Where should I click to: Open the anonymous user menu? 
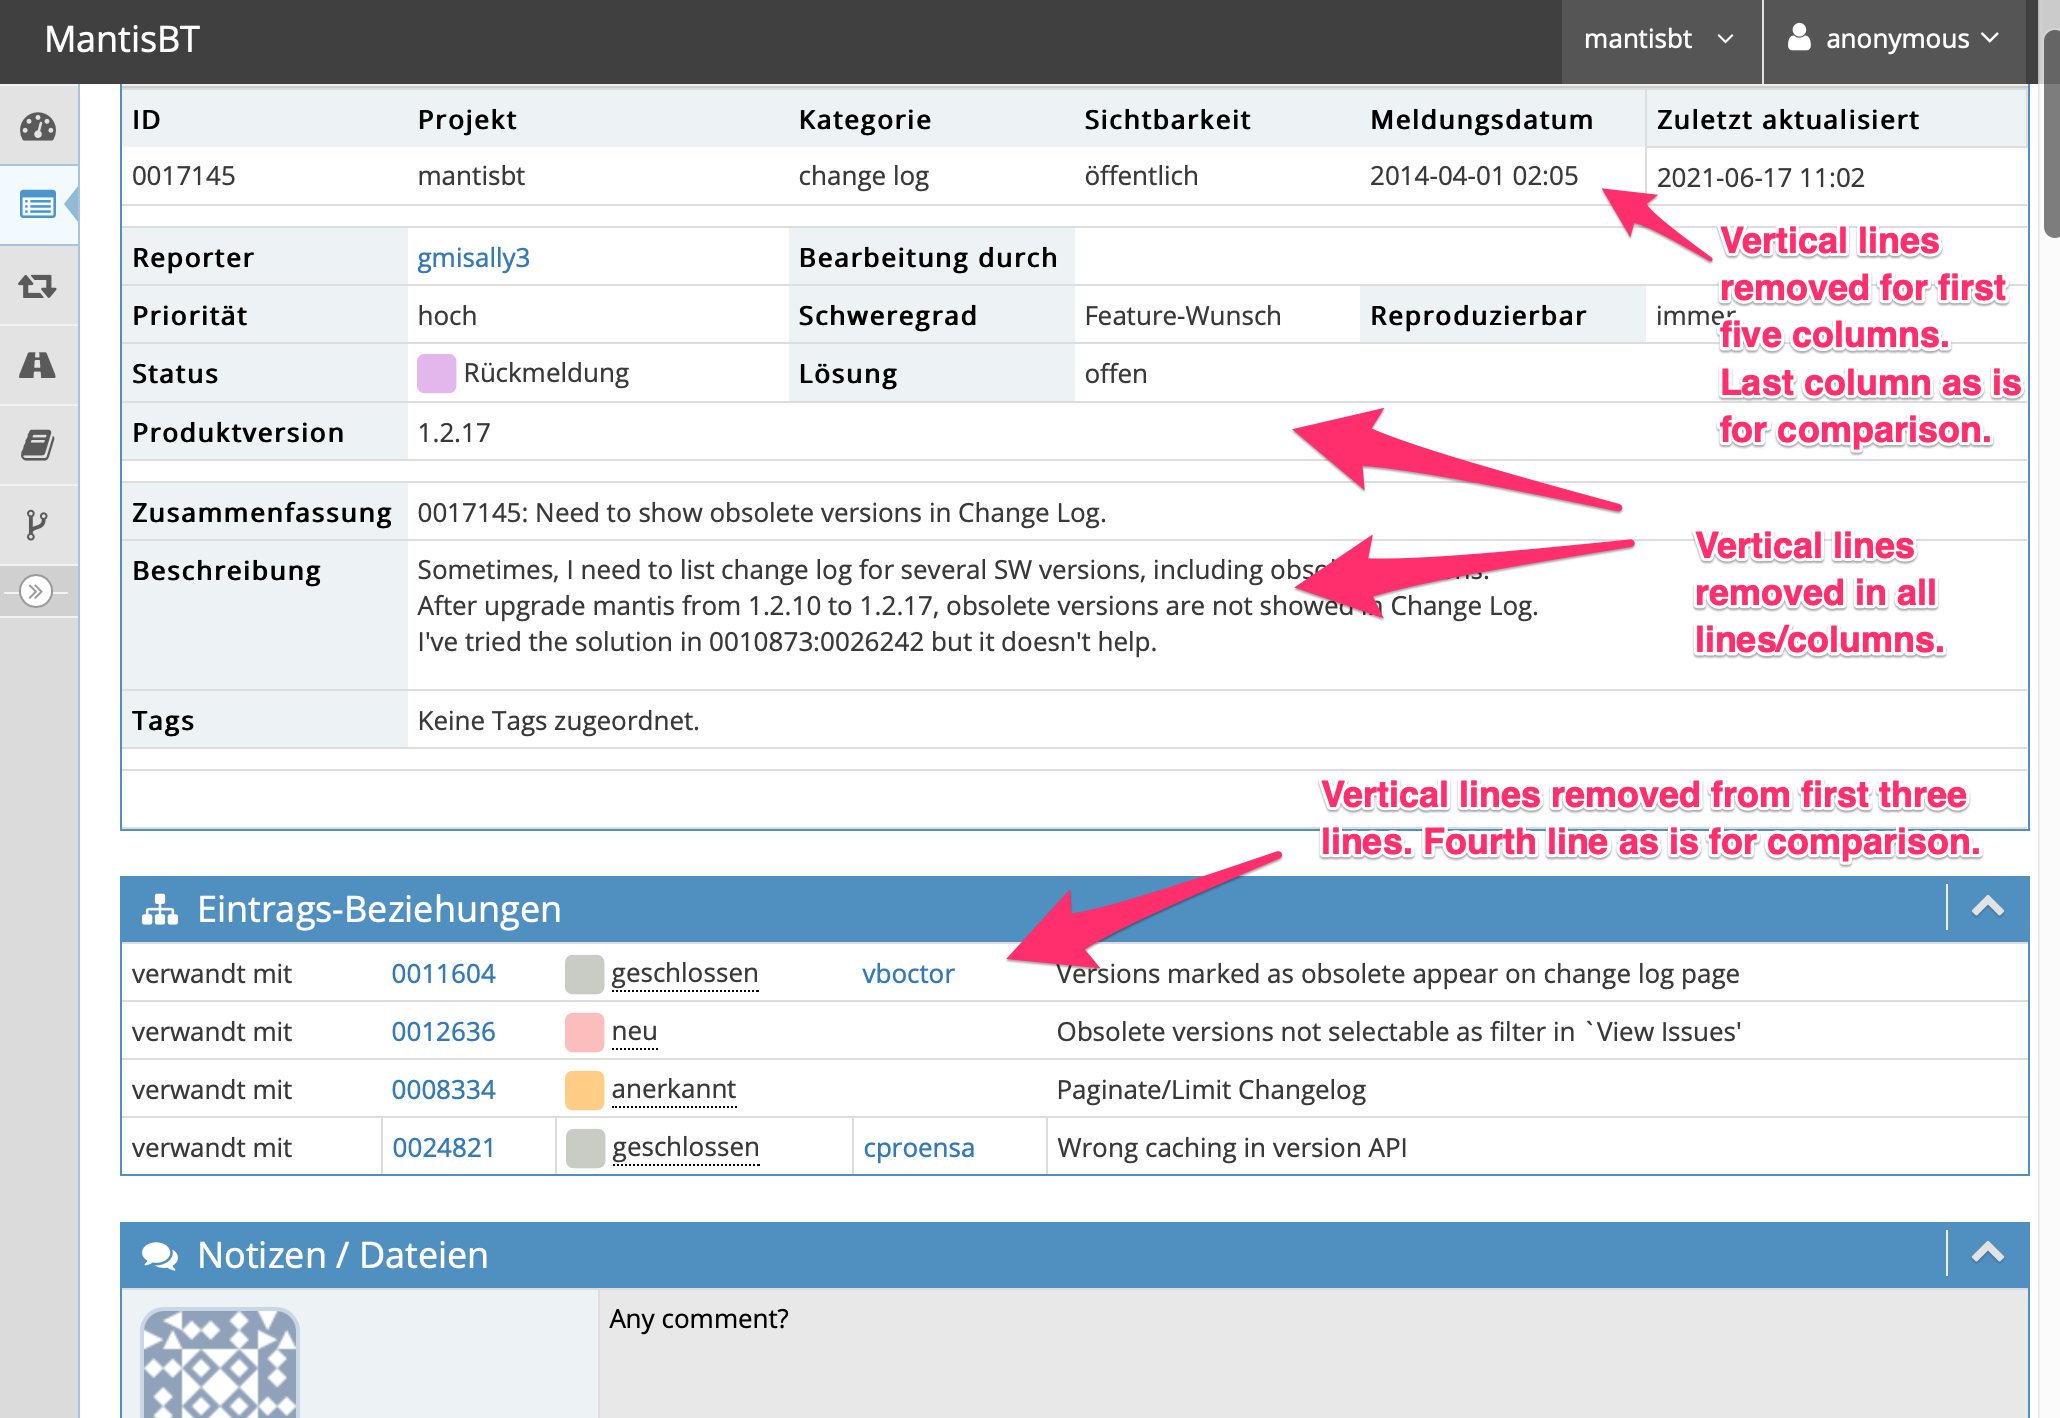point(1895,39)
